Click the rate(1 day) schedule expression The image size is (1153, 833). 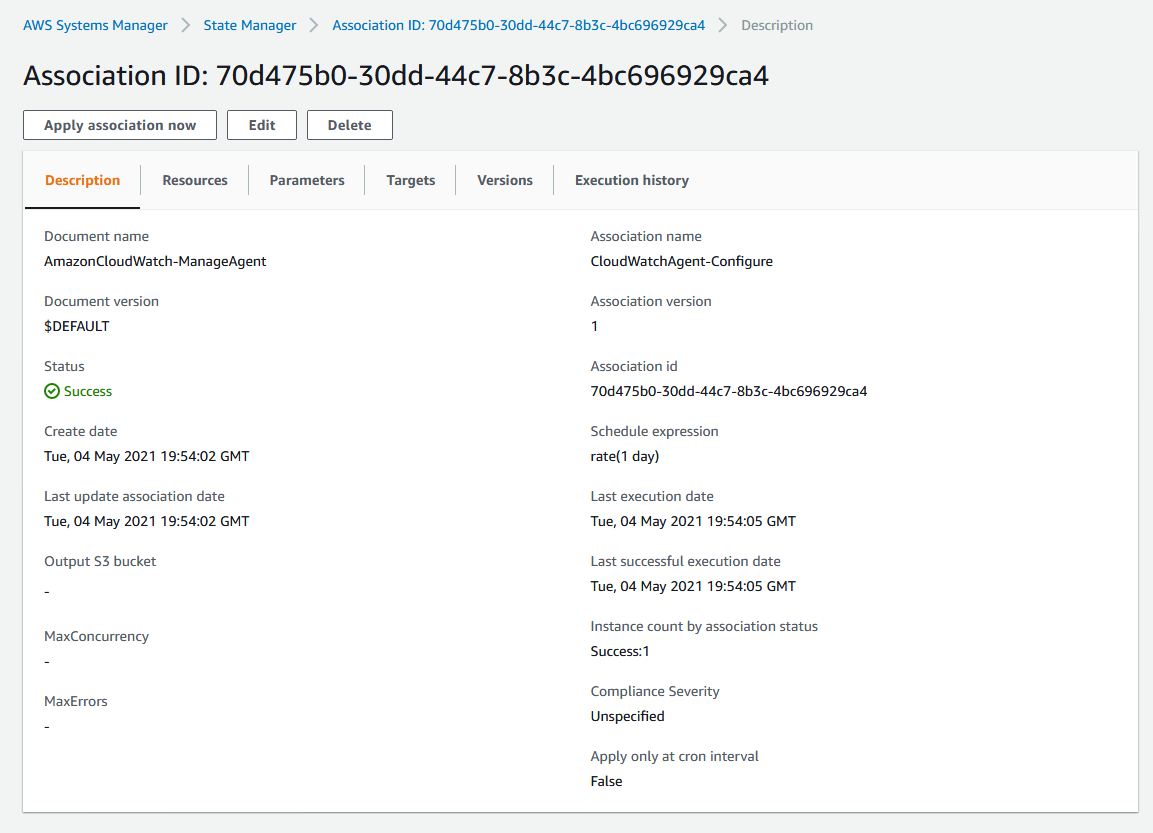[624, 456]
